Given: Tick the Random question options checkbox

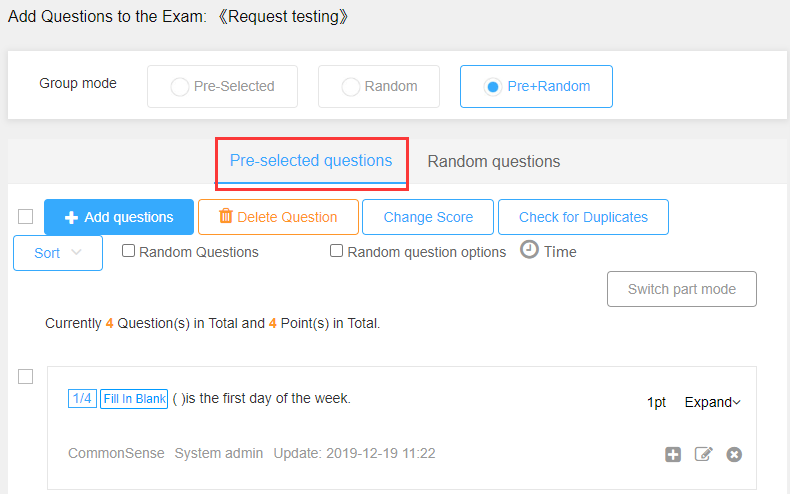Looking at the screenshot, I should (336, 251).
